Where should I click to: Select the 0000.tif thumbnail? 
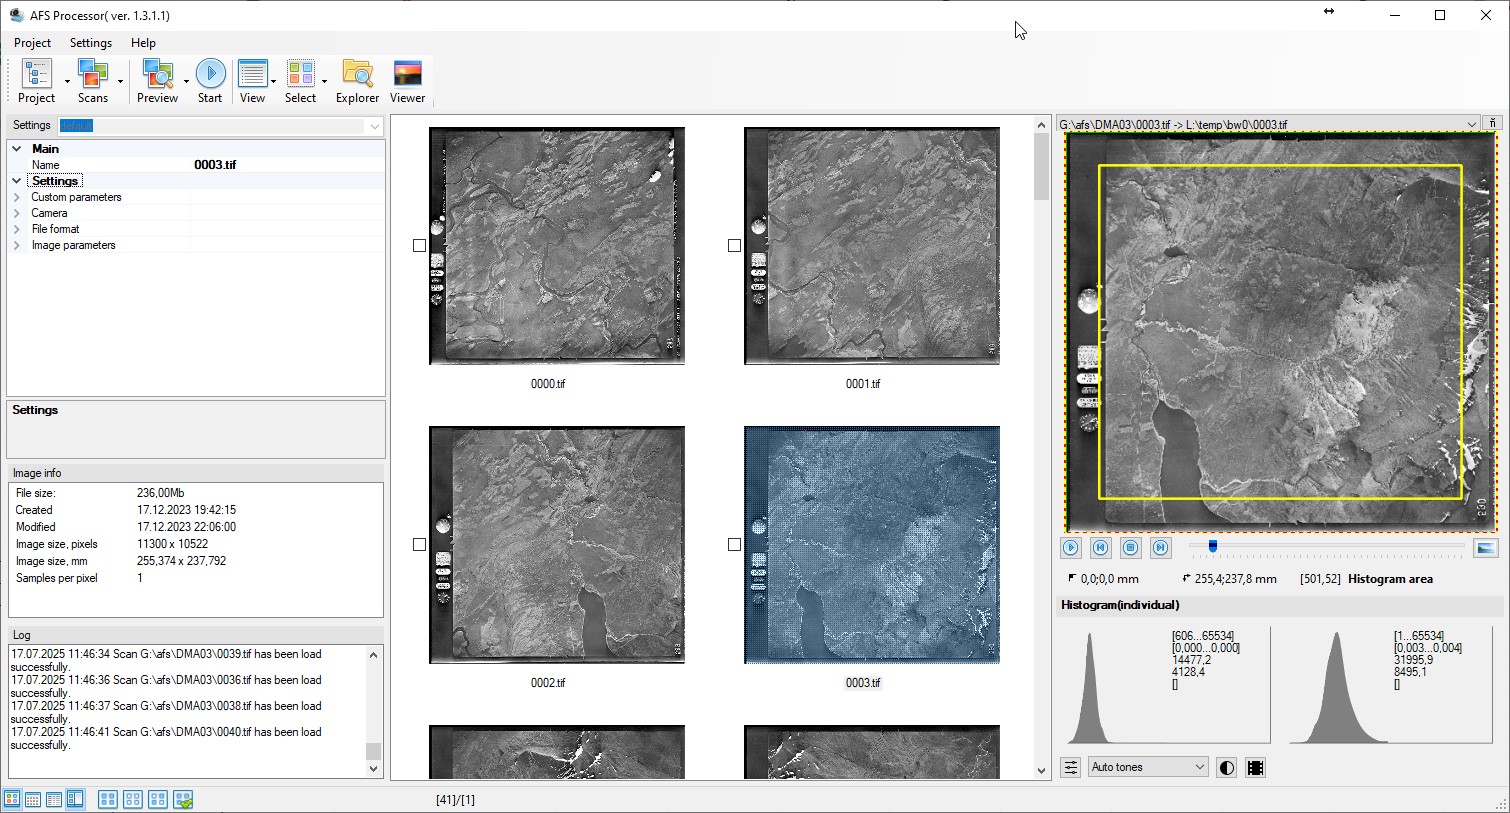coord(557,246)
